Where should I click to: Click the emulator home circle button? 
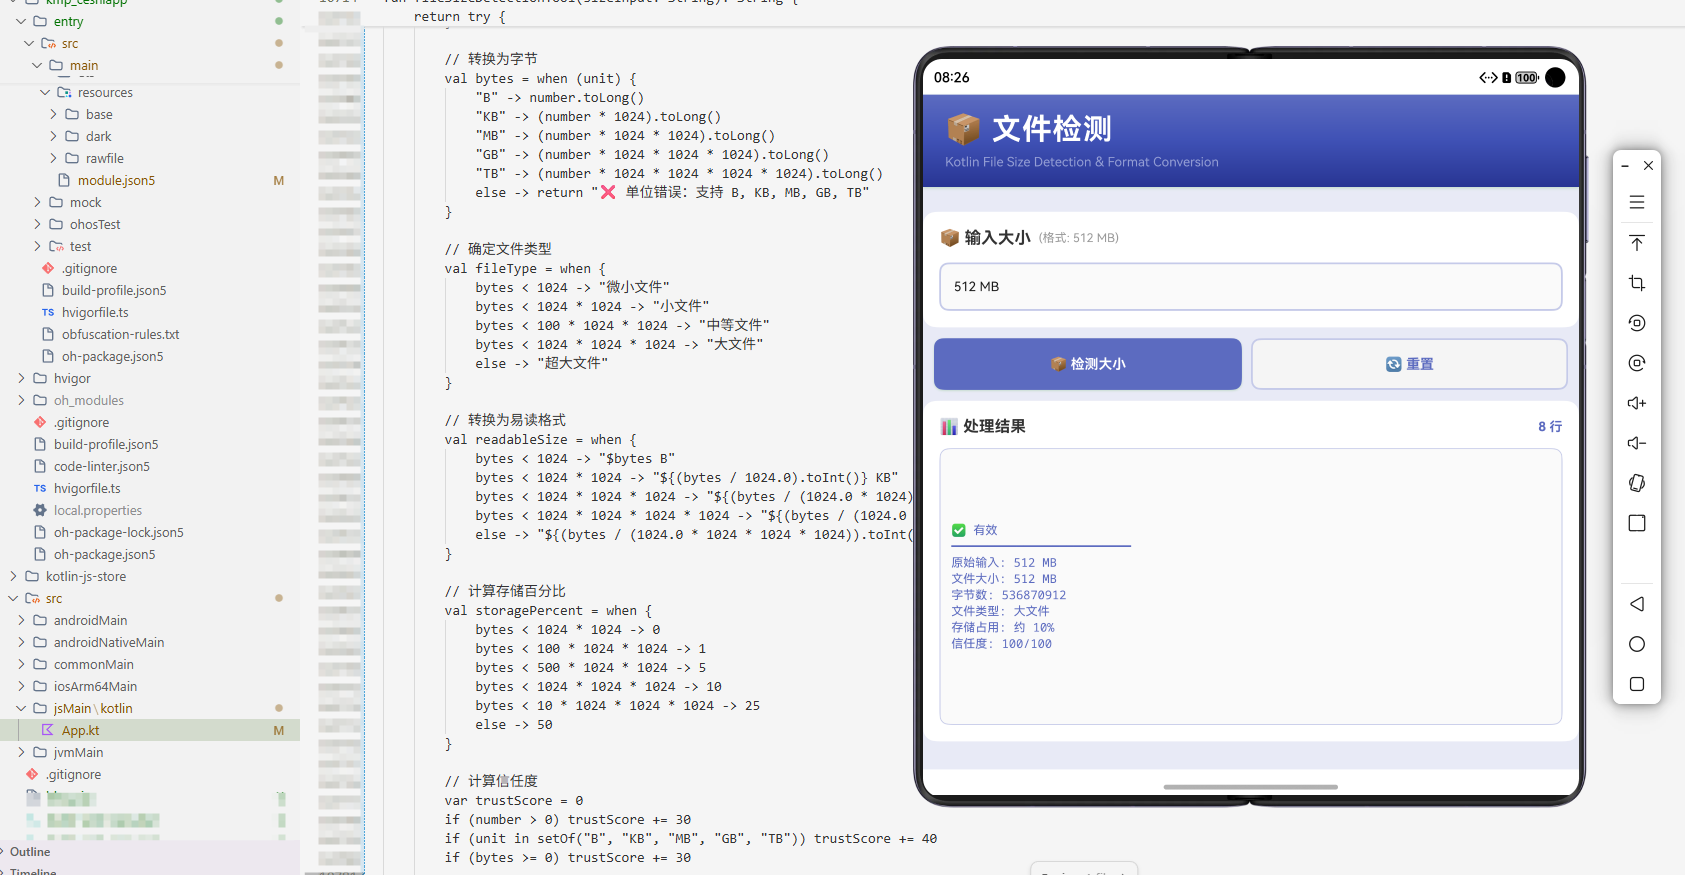[x=1637, y=644]
